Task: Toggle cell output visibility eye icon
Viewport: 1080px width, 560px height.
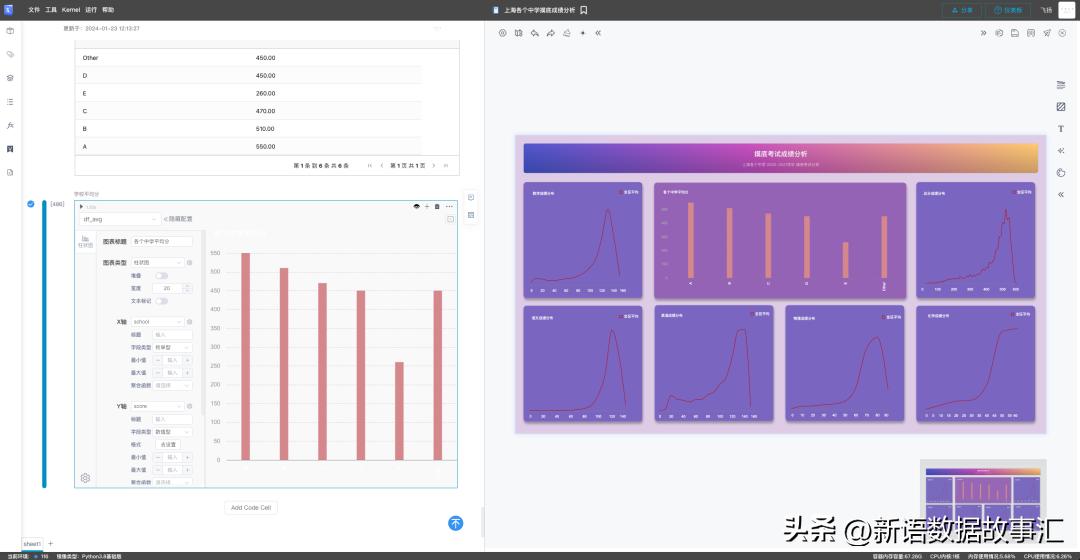Action: click(416, 206)
